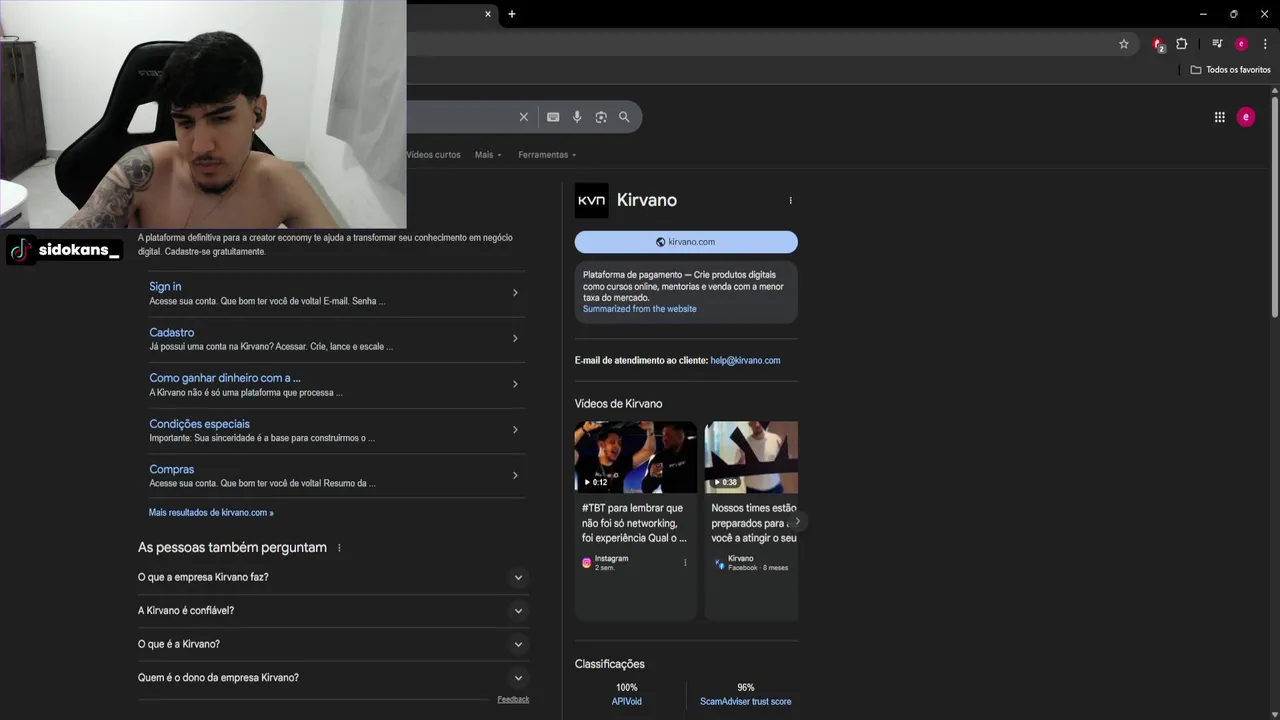
Task: Open the Compras sitelink
Action: pyautogui.click(x=172, y=469)
